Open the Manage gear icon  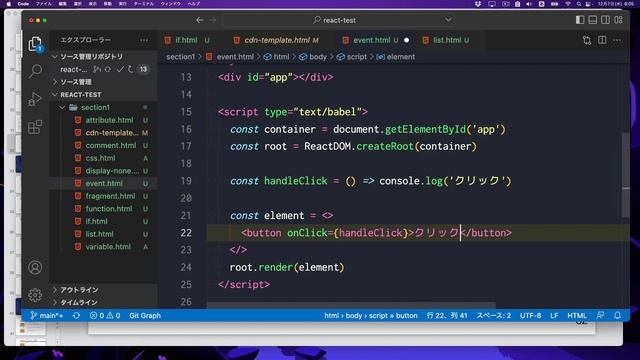(x=35, y=295)
